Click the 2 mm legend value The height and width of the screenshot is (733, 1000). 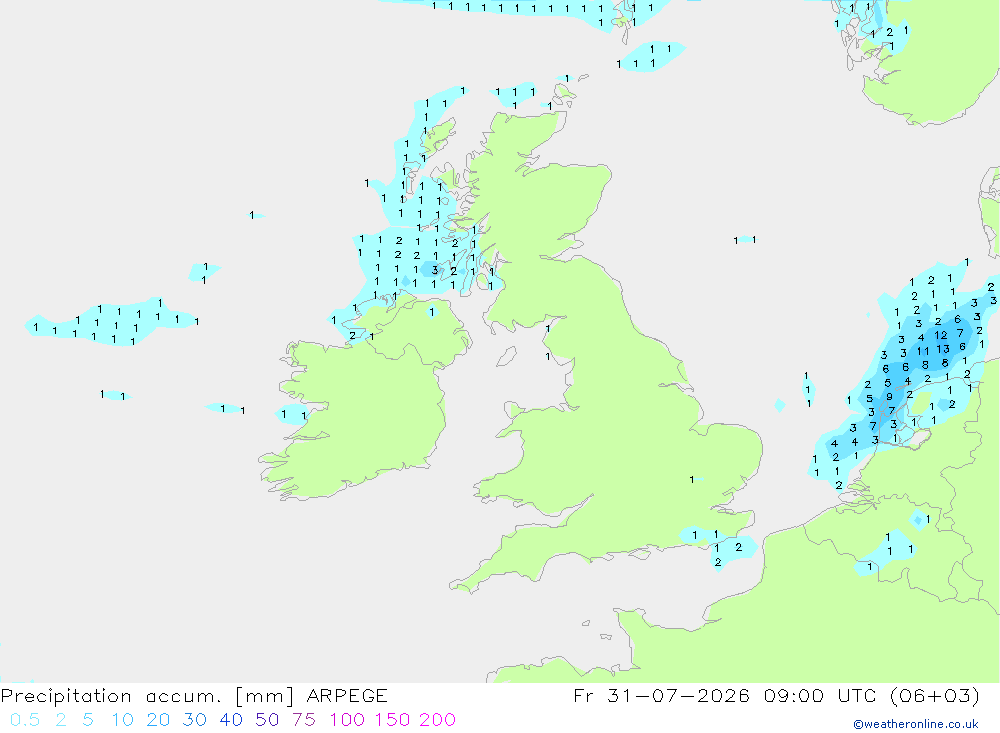click(x=61, y=720)
